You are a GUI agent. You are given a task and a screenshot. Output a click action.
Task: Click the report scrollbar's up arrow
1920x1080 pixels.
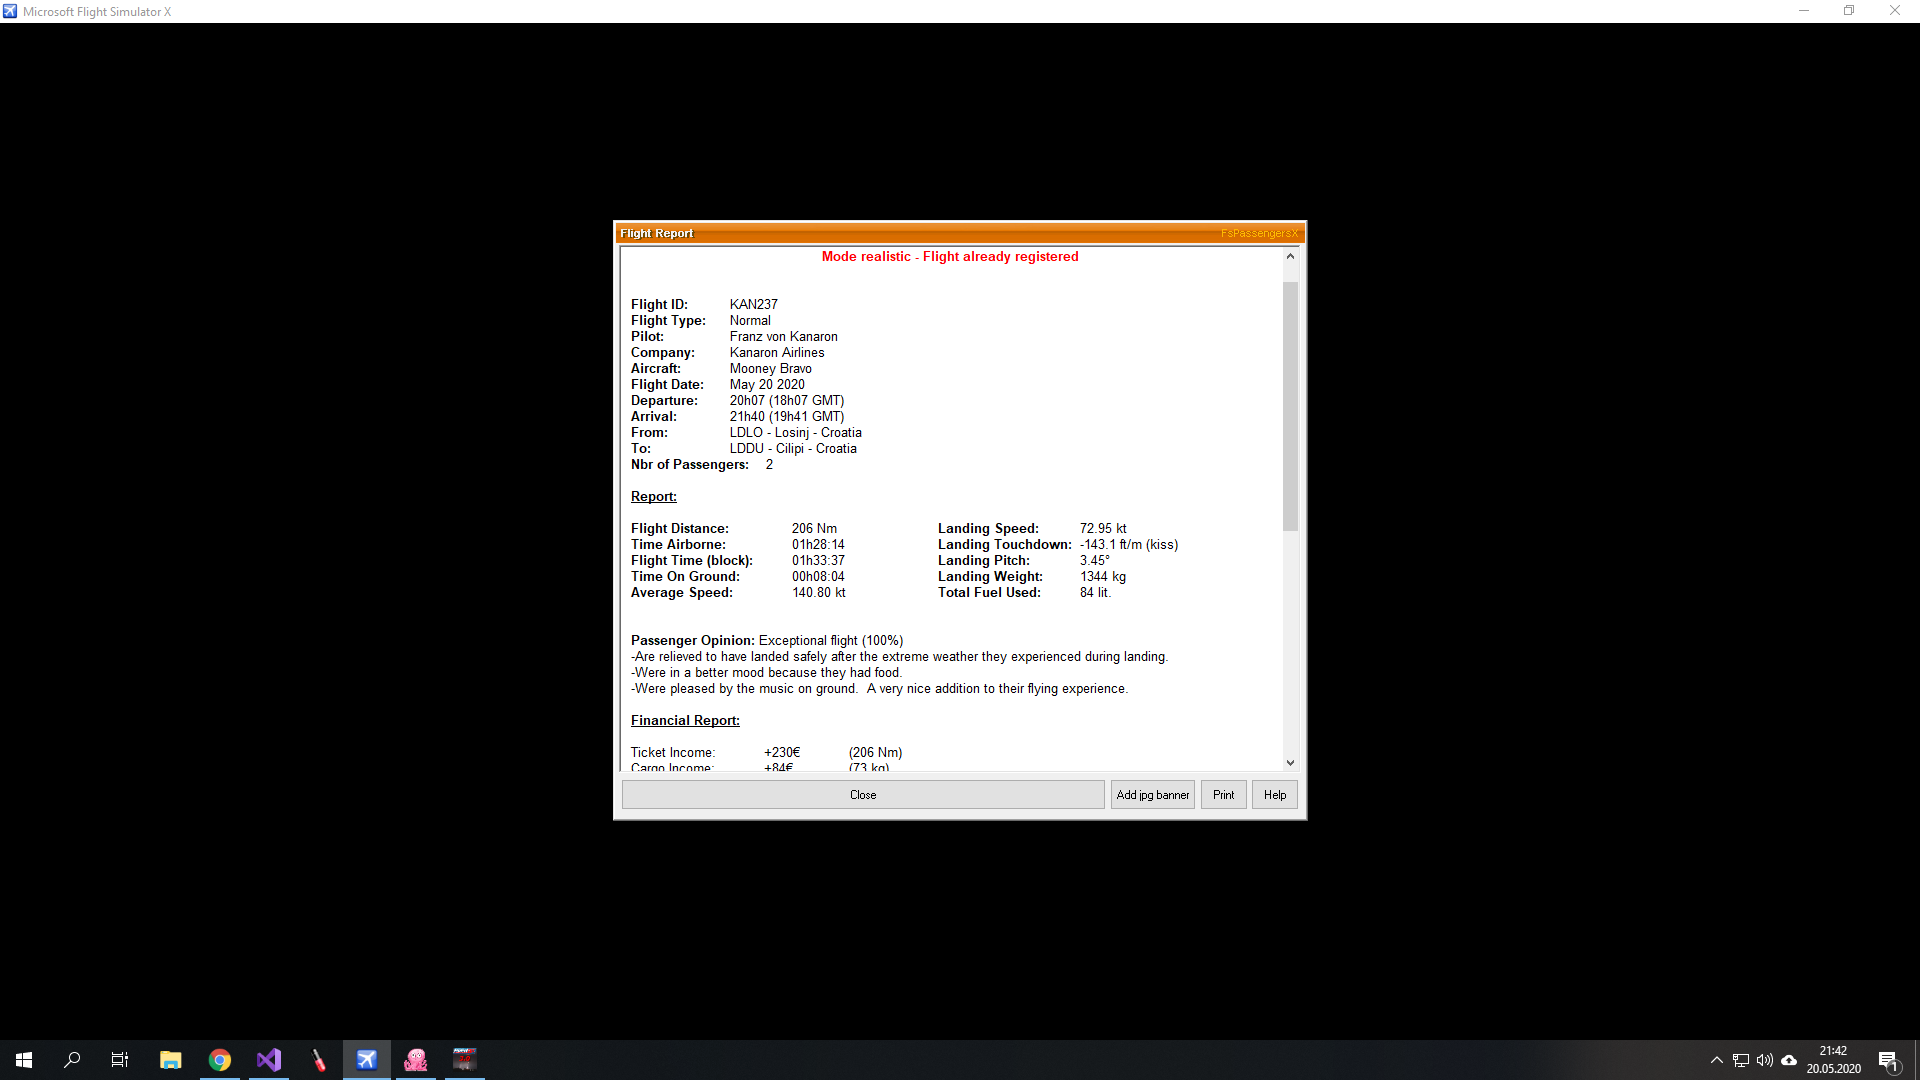click(x=1290, y=257)
